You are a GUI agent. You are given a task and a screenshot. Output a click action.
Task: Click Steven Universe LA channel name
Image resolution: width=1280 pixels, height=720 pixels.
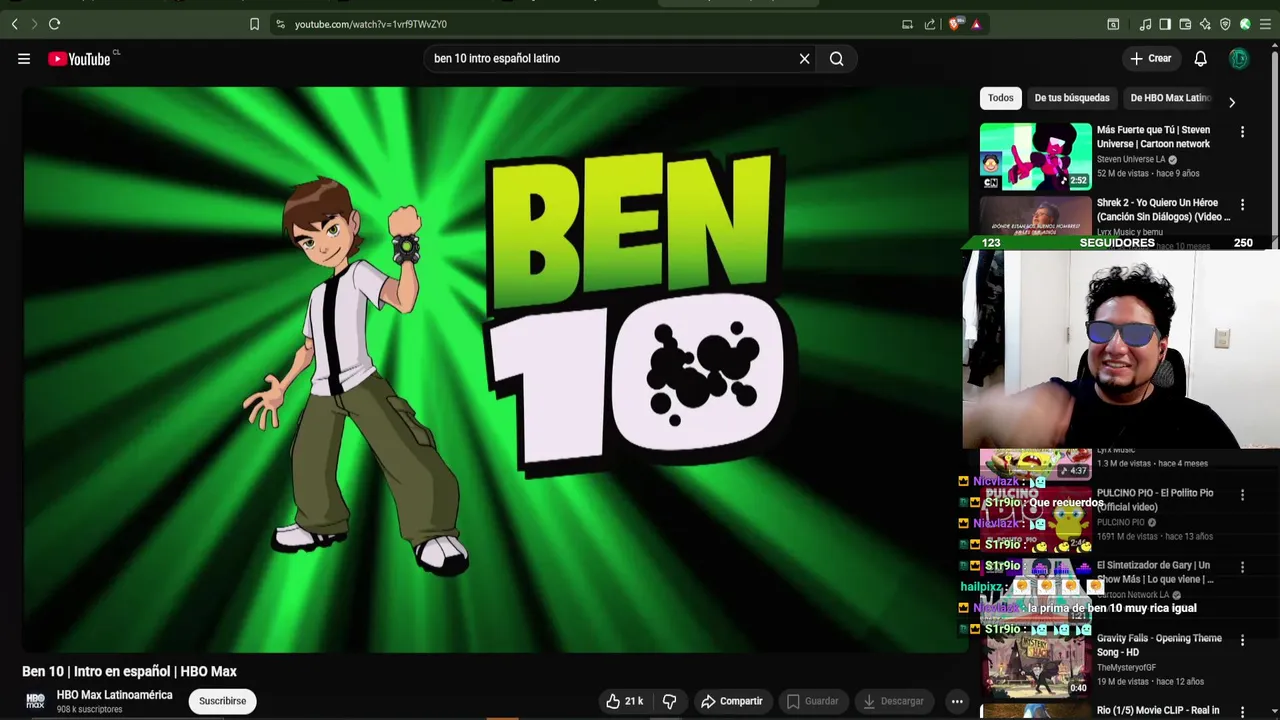tap(1131, 159)
